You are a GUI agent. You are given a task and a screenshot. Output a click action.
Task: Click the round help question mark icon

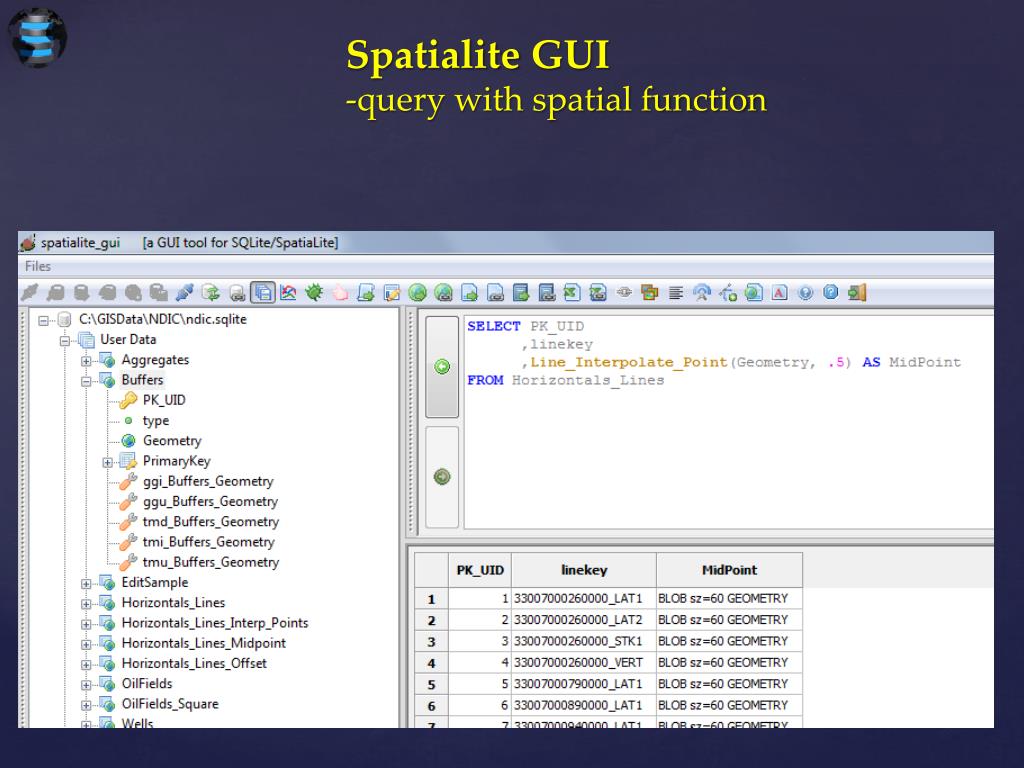coord(805,293)
